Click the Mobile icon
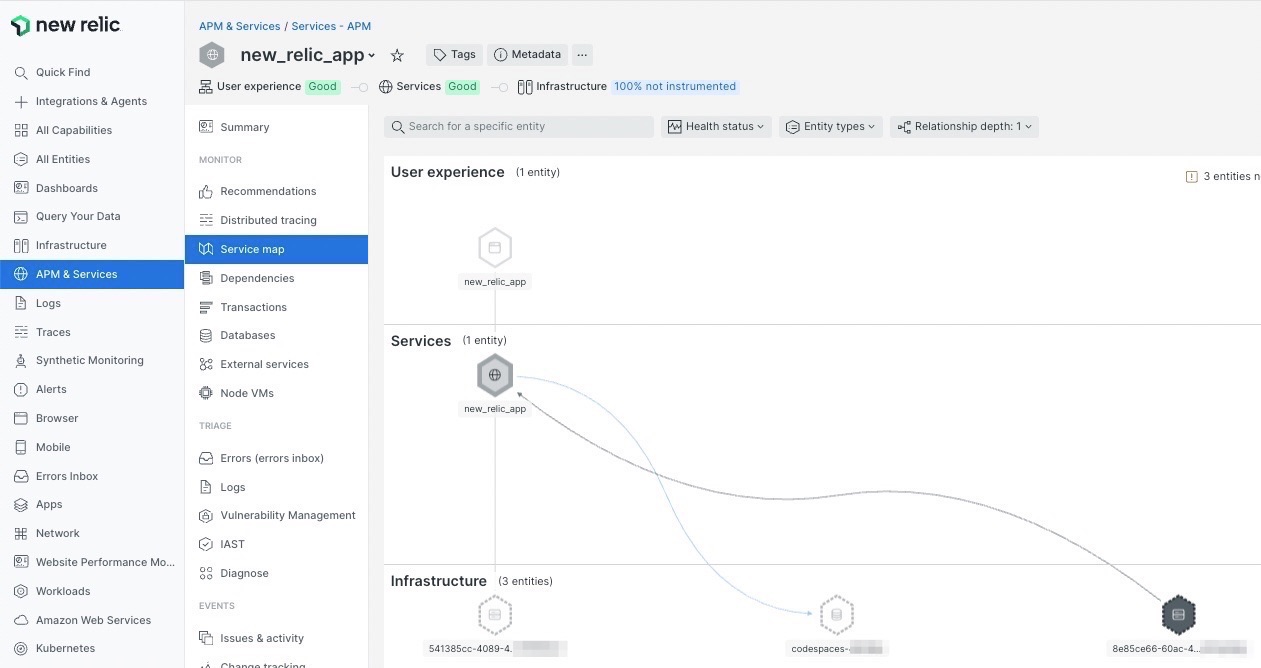This screenshot has width=1261, height=668. 21,447
